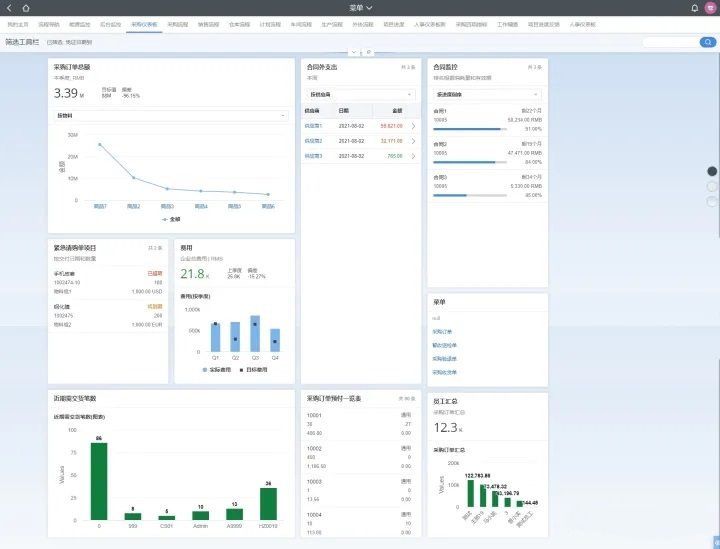Open the dropdown in the 合同监控 card
This screenshot has height=549, width=720.
pos(487,94)
